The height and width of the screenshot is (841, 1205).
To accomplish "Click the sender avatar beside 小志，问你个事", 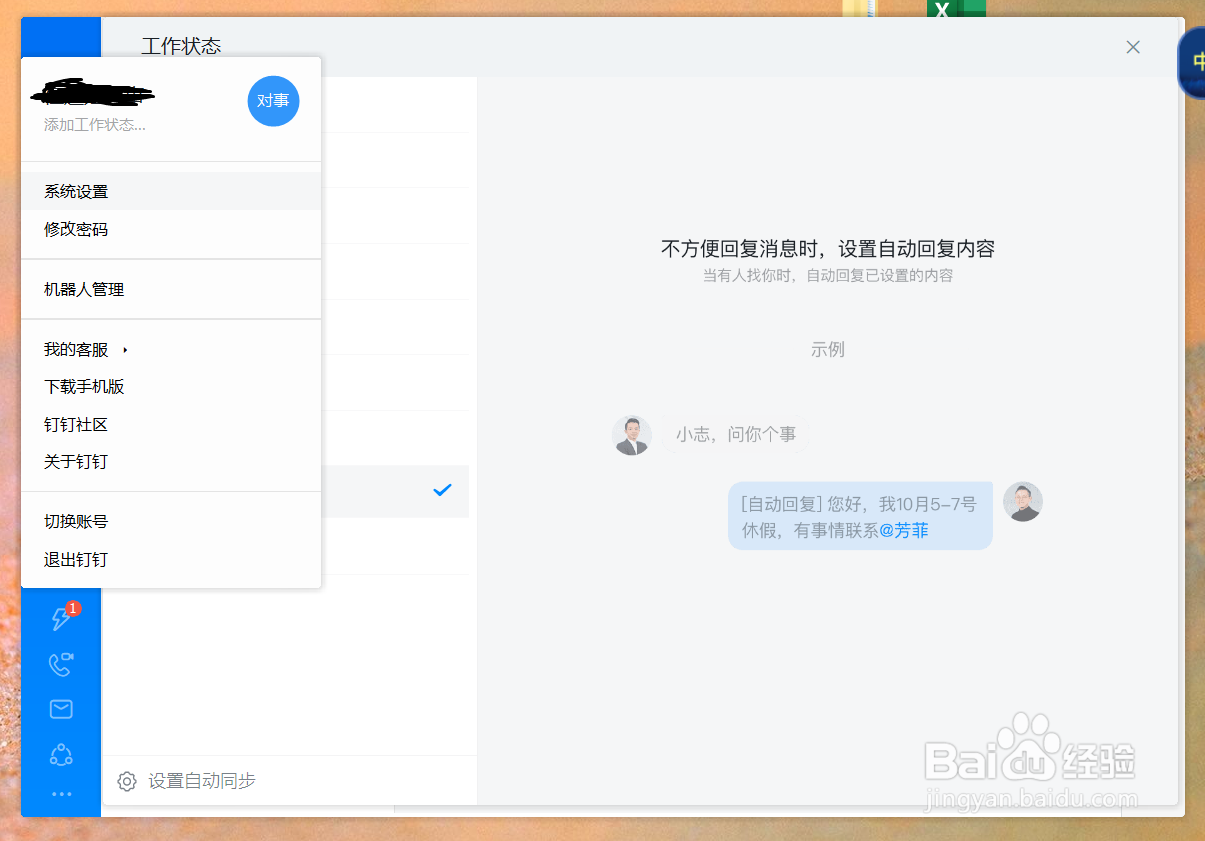I will (x=632, y=436).
